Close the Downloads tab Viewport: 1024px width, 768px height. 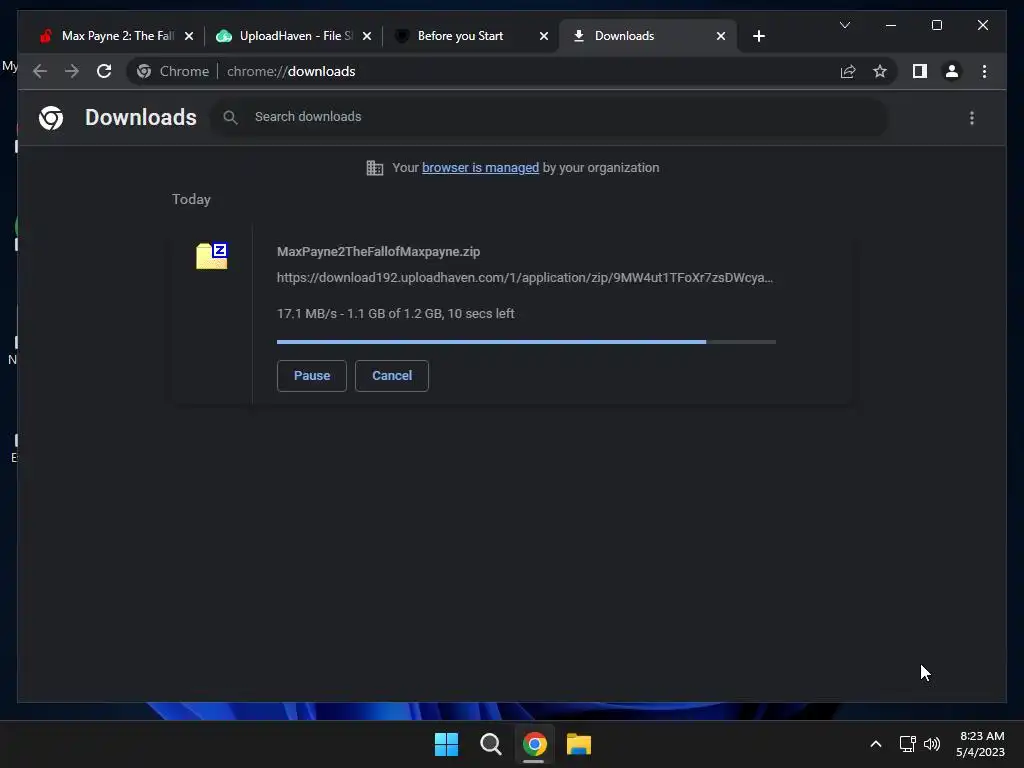click(x=720, y=36)
